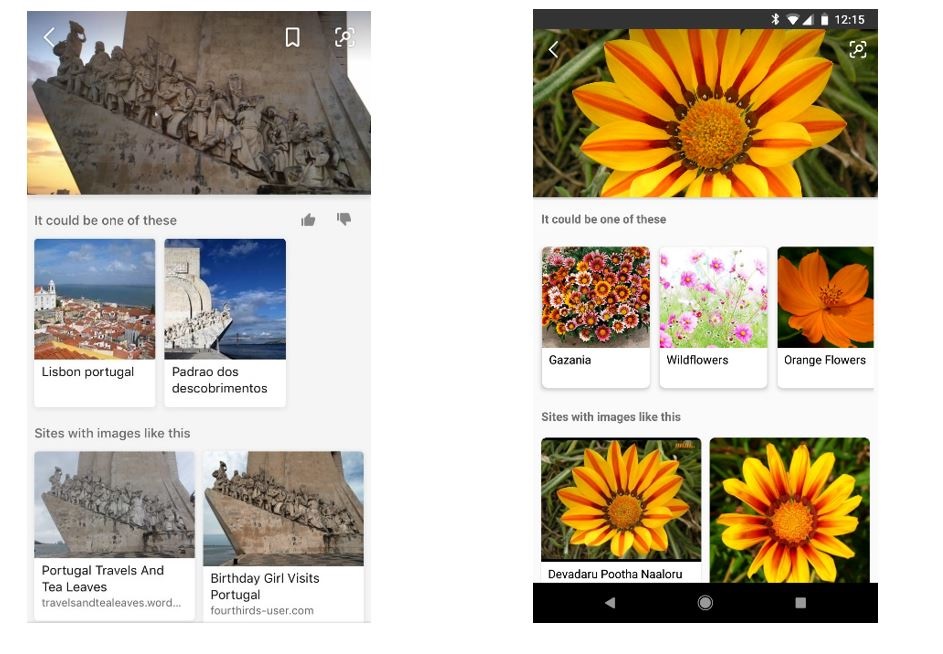The height and width of the screenshot is (654, 943).
Task: Open the Padrao dos descobrimentos suggestion card
Action: [225, 322]
